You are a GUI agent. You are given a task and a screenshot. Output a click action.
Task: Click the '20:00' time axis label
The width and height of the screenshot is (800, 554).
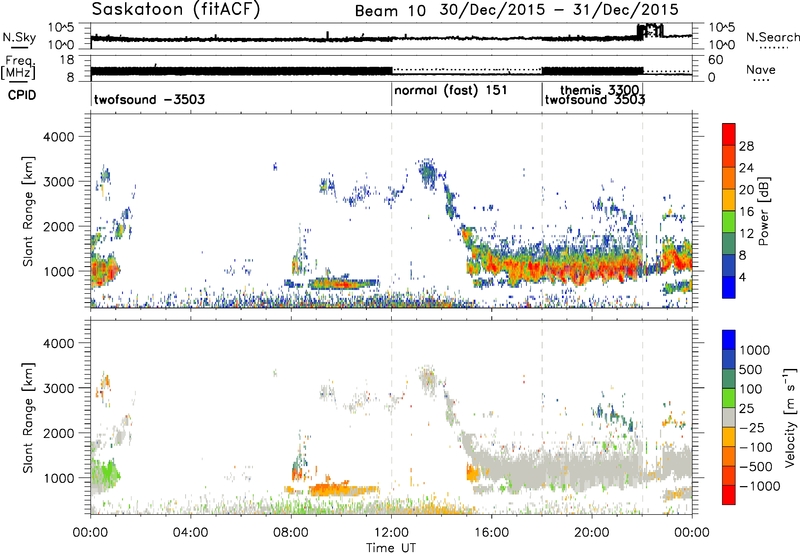(x=592, y=533)
